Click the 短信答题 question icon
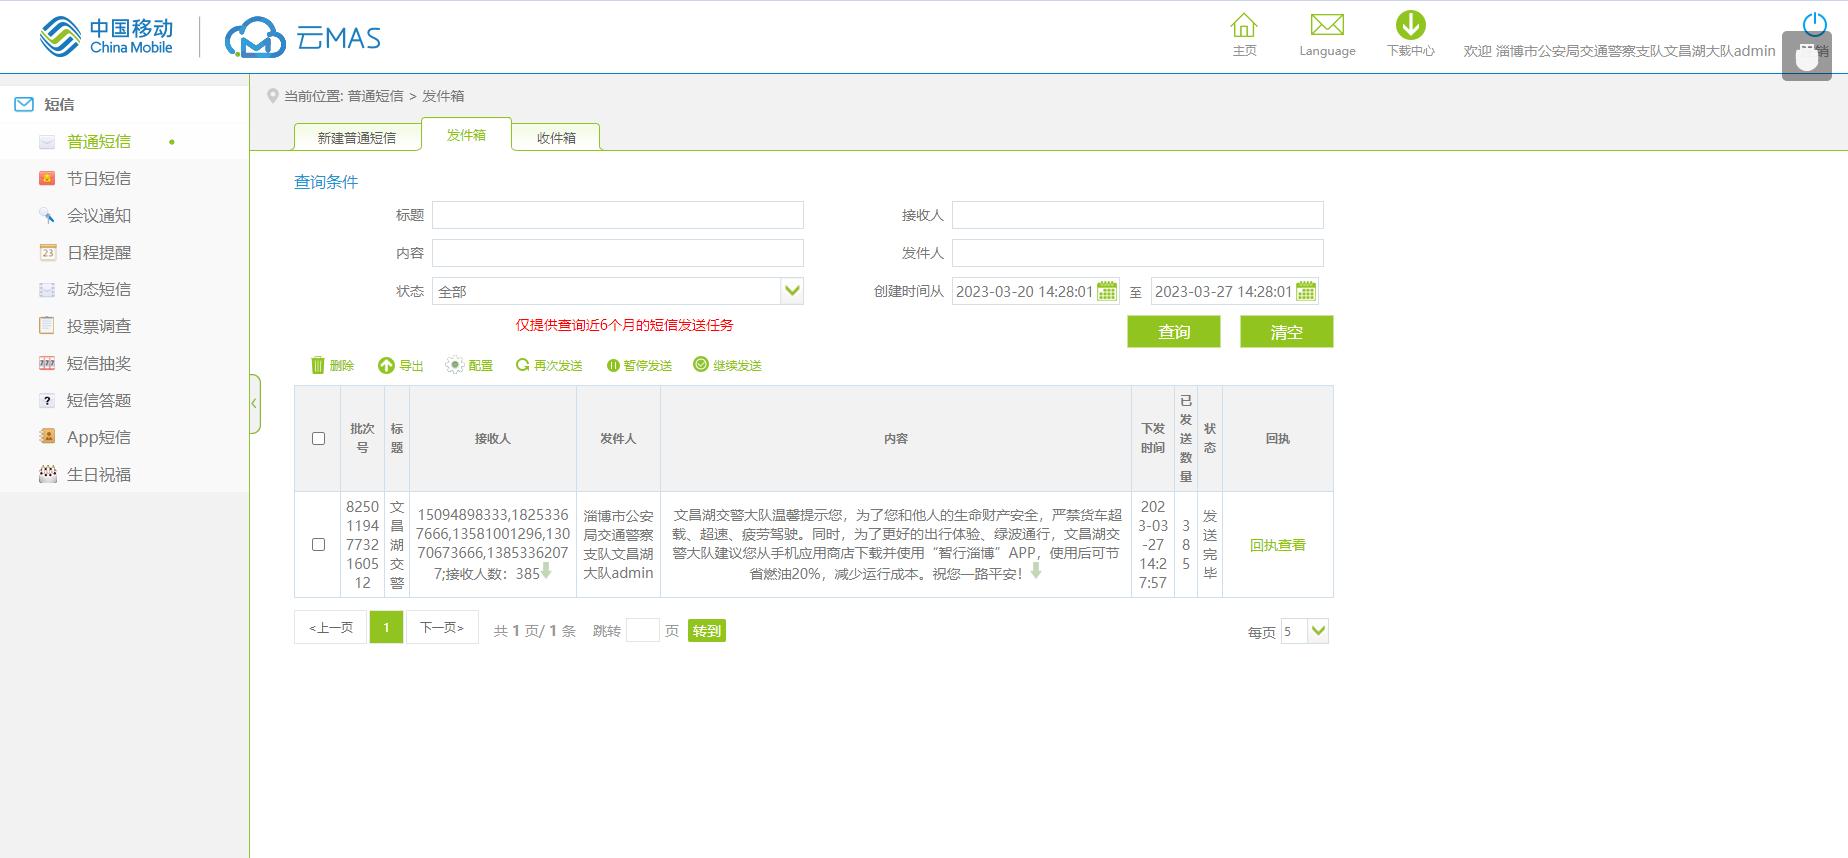Viewport: 1848px width, 858px height. pos(47,400)
